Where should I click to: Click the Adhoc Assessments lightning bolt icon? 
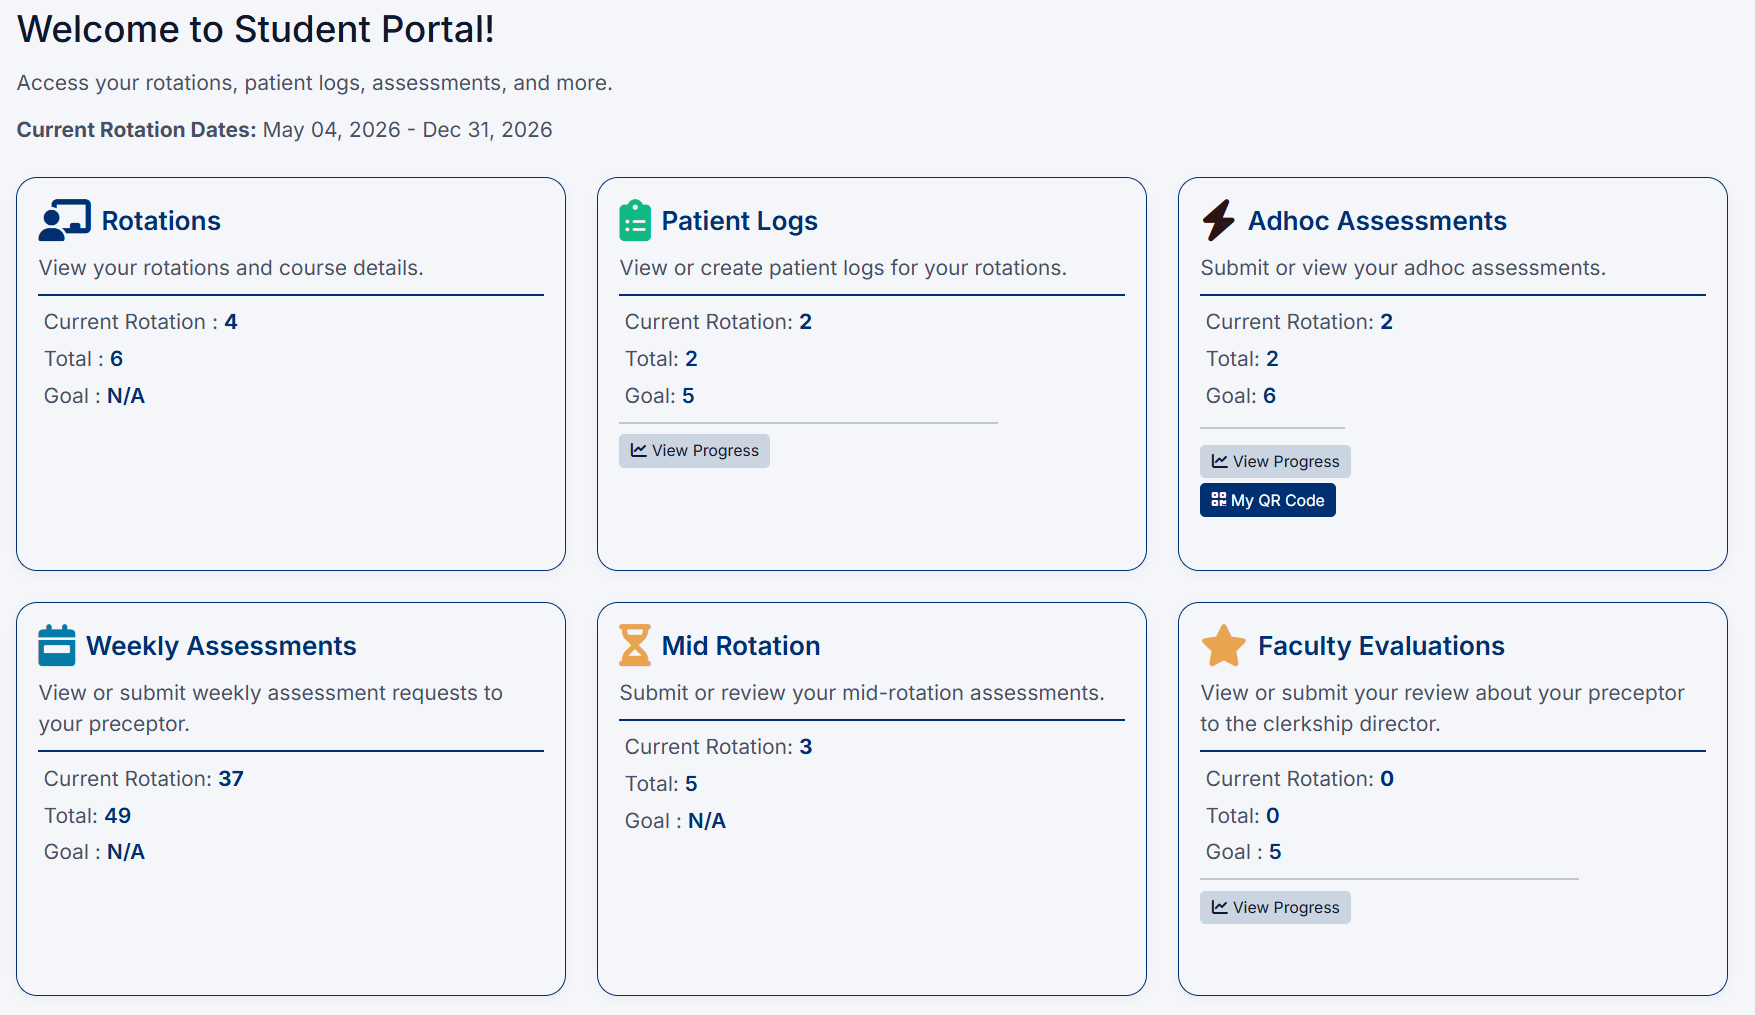click(1218, 221)
